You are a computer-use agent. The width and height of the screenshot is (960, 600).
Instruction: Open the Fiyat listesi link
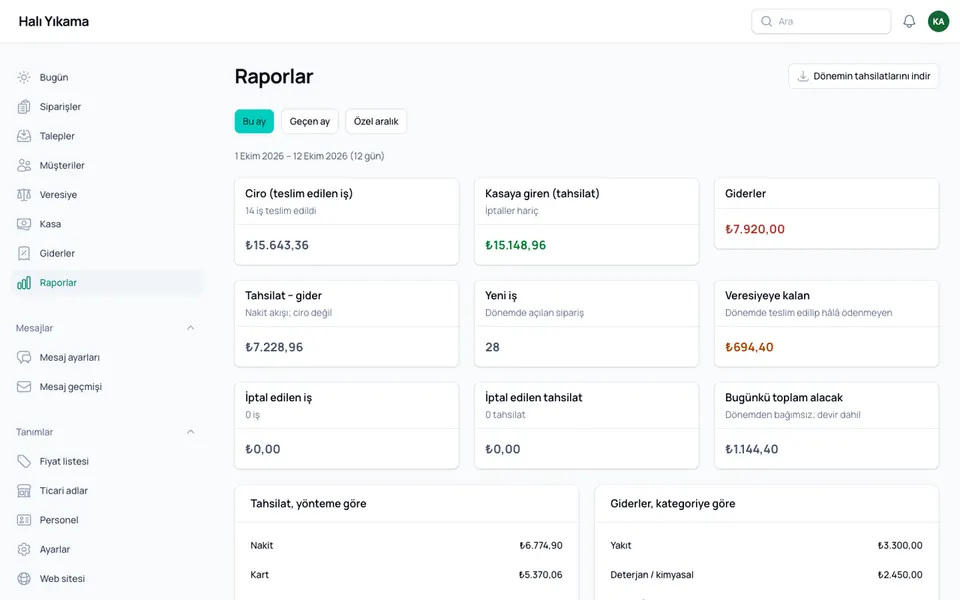(107, 462)
